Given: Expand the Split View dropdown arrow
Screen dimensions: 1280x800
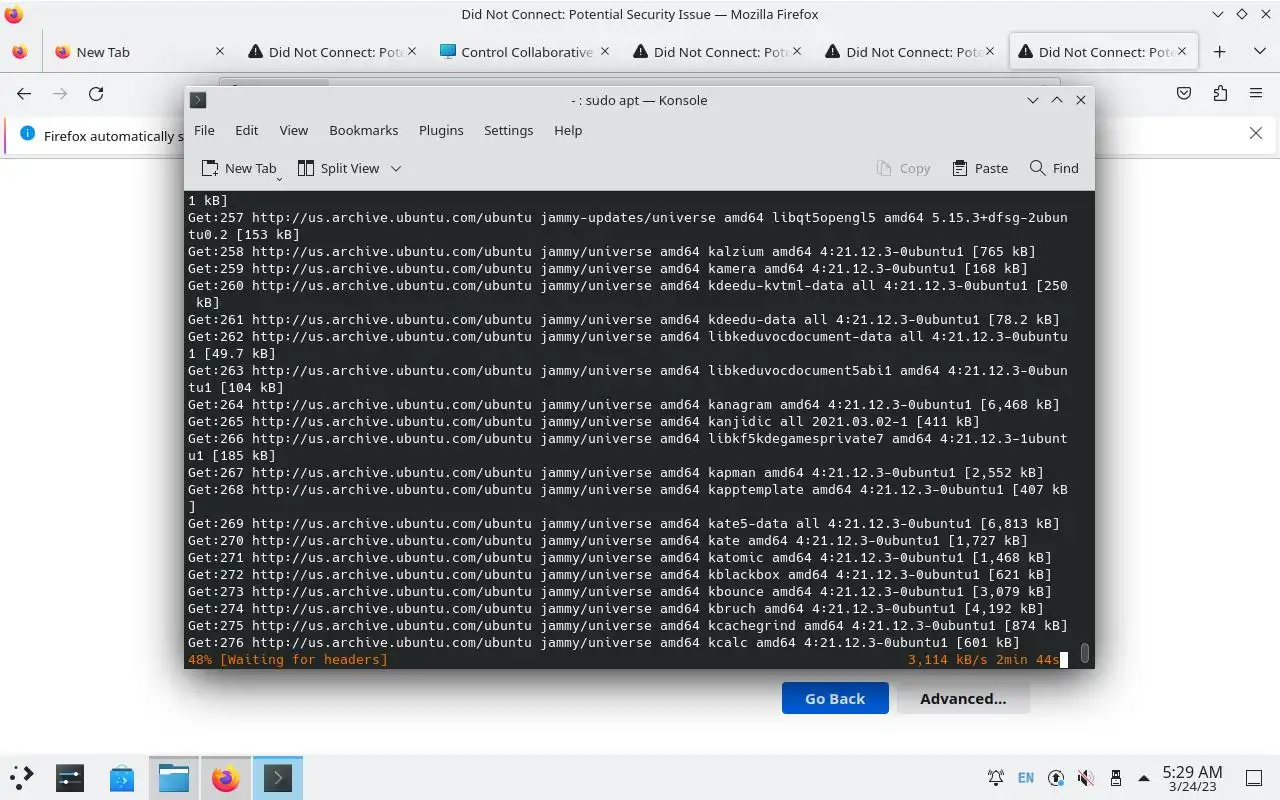Looking at the screenshot, I should pos(396,168).
